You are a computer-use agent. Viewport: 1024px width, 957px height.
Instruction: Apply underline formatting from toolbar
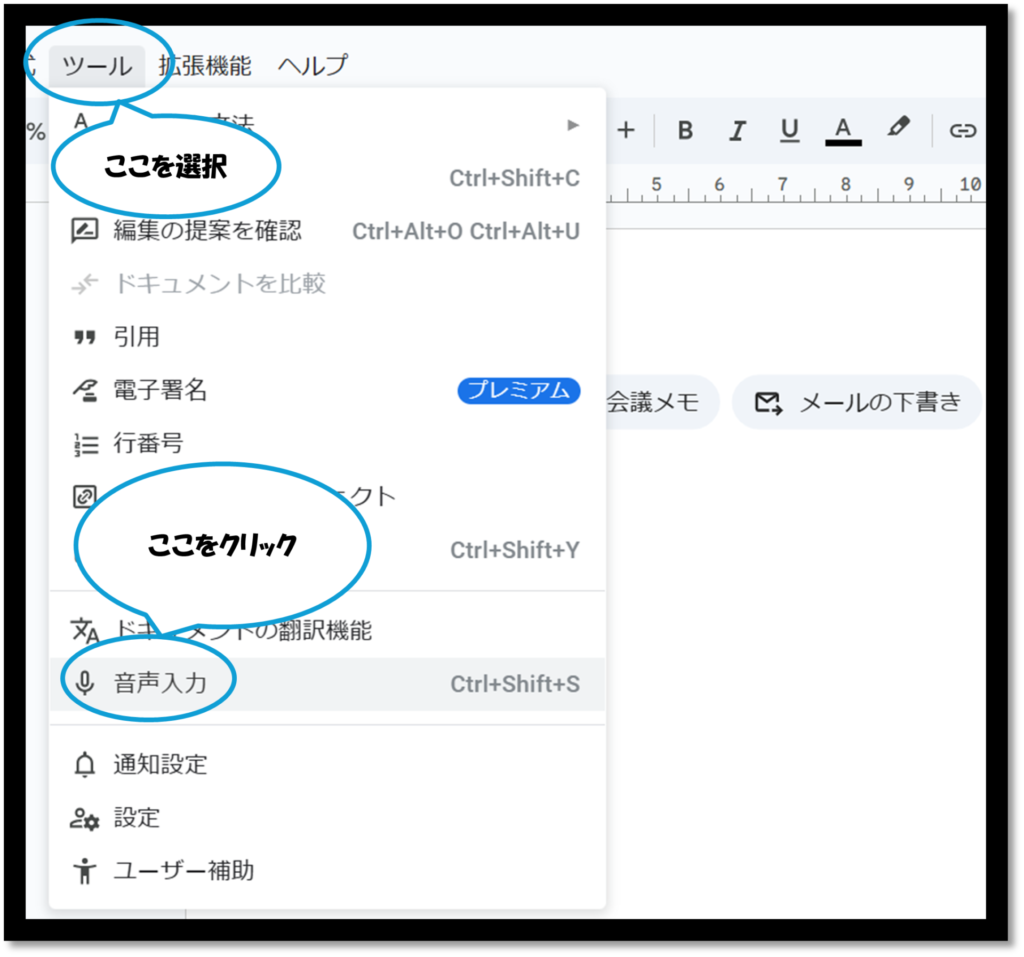pos(790,130)
